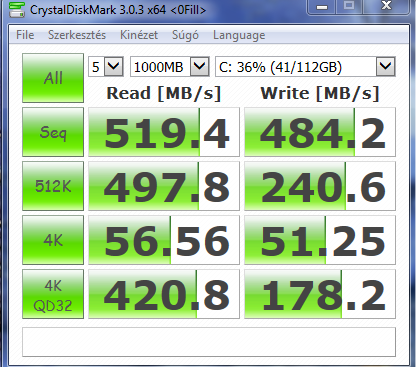Click the Read [MB/s] column header
Screen dimensions: 416x367
click(x=164, y=93)
